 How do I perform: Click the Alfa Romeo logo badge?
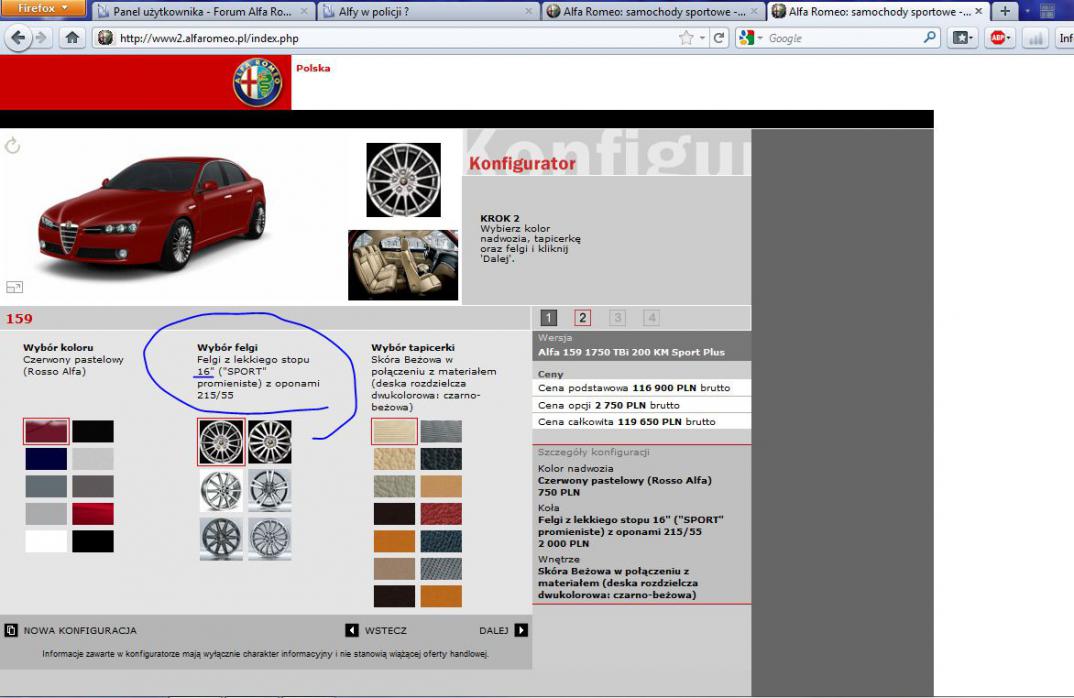pyautogui.click(x=258, y=82)
